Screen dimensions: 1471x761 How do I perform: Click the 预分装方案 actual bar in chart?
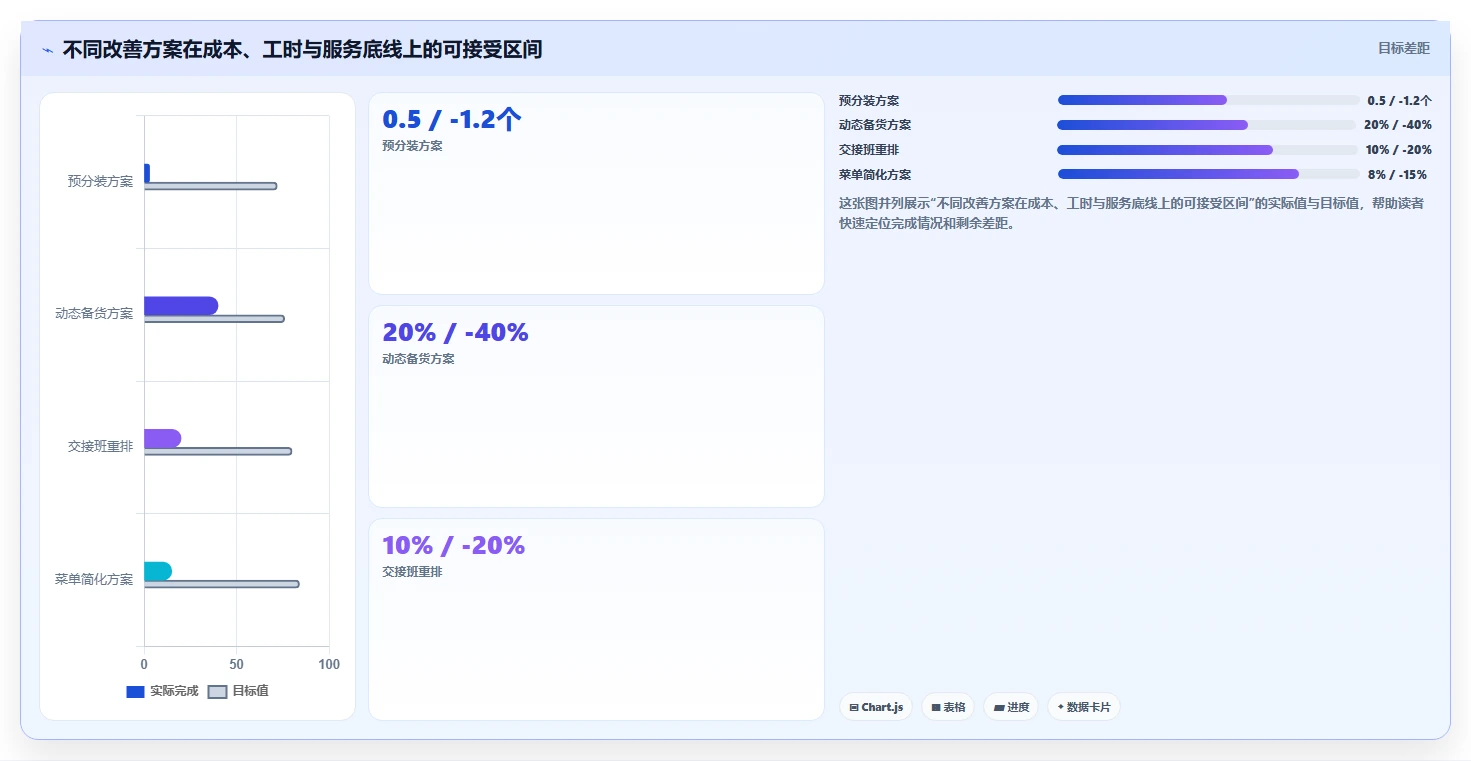[147, 173]
